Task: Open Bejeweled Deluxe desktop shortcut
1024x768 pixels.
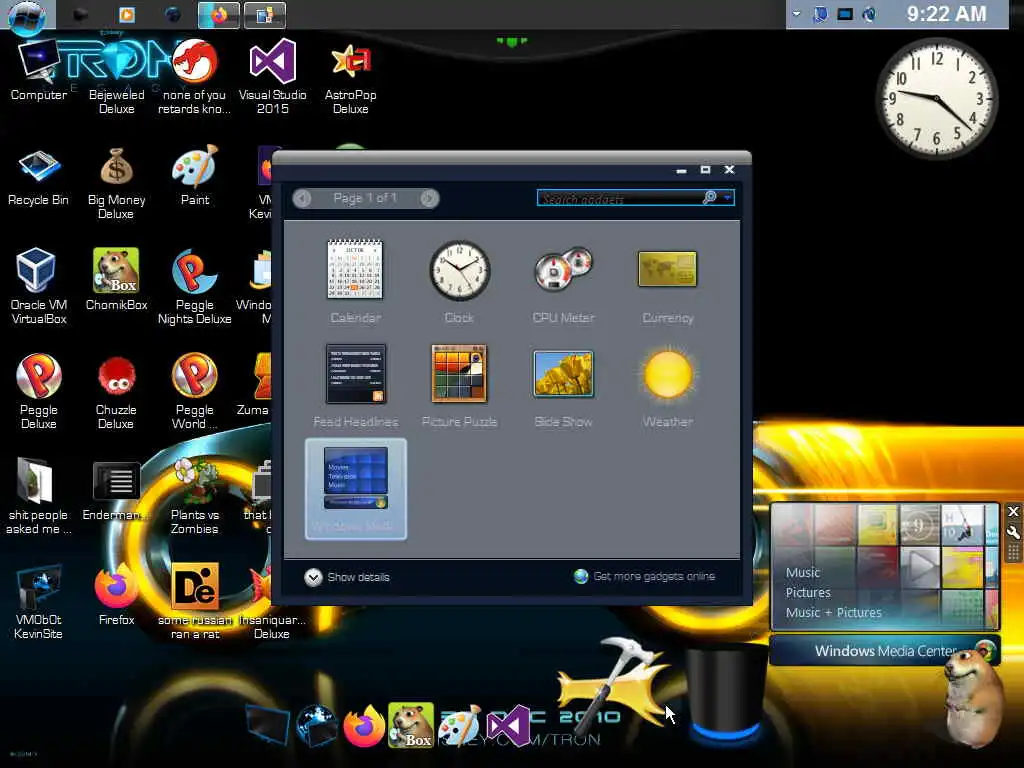Action: pos(116,77)
